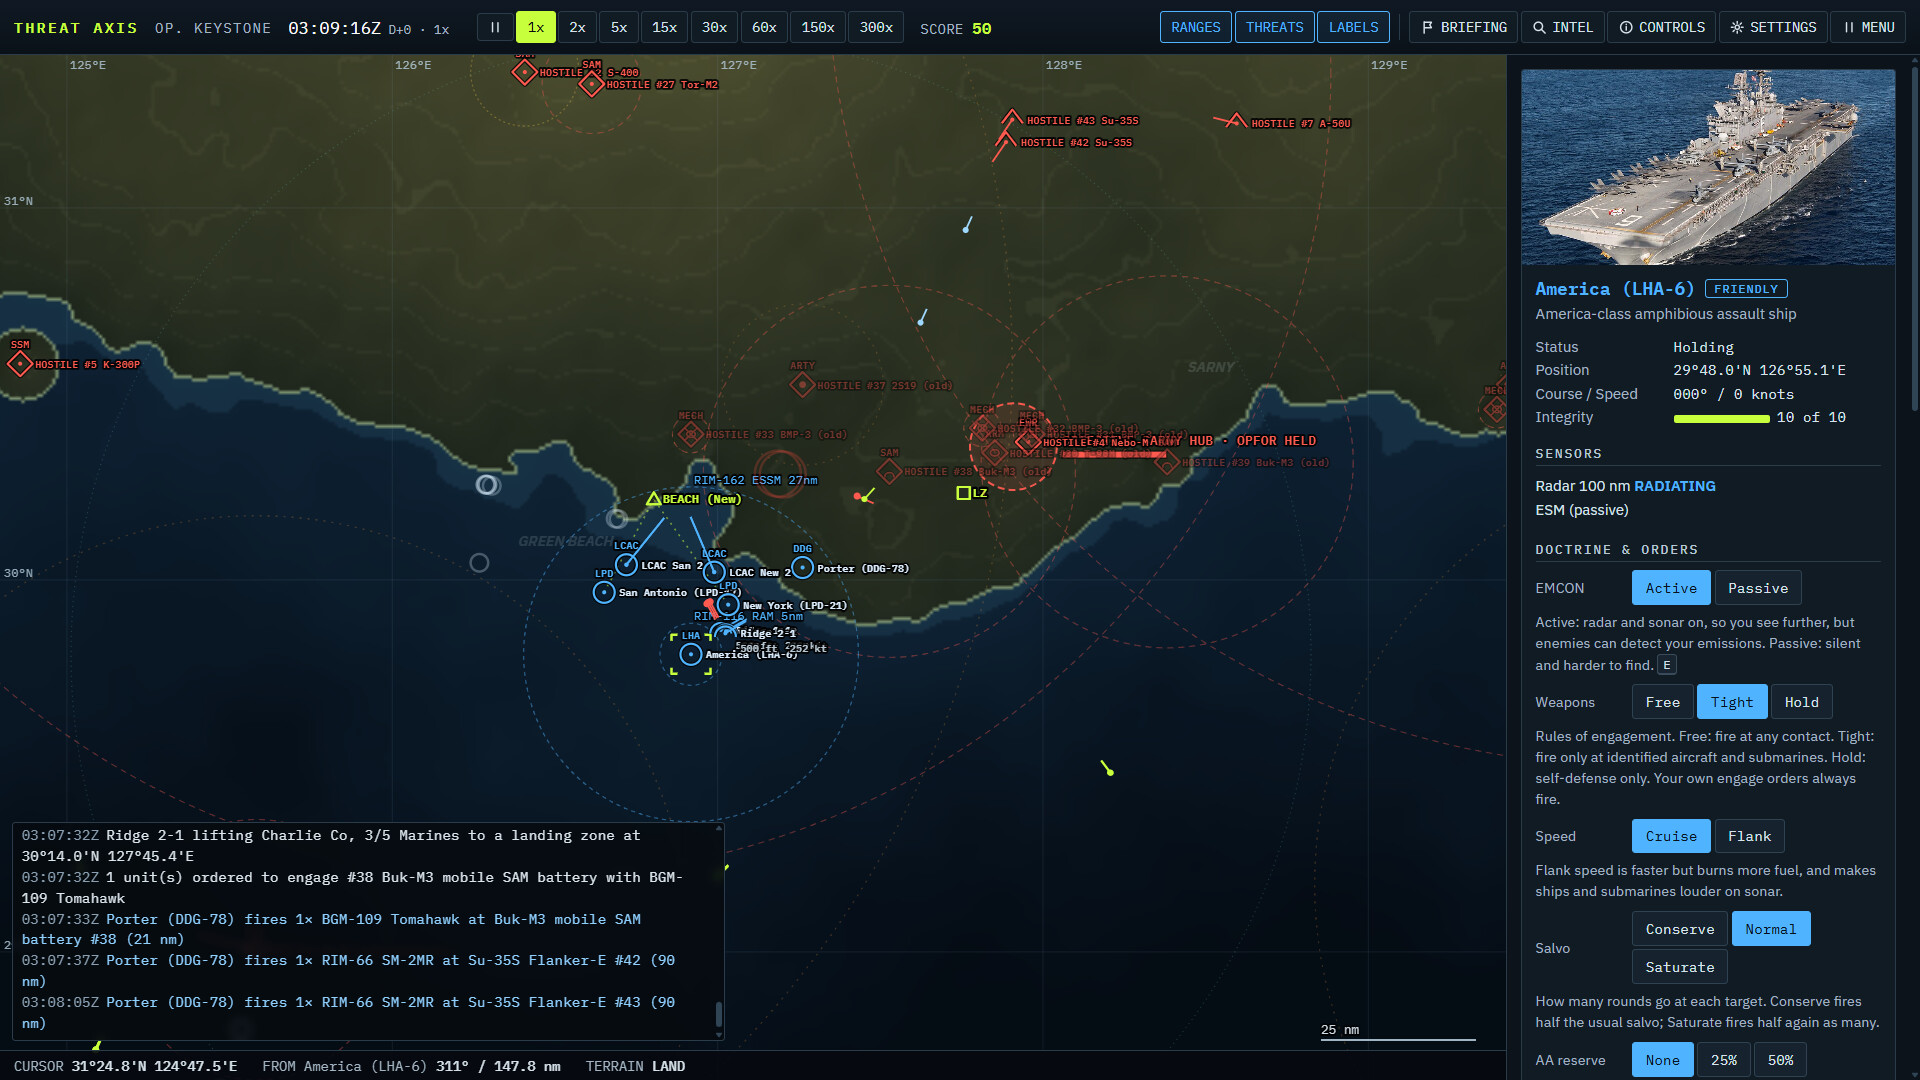Viewport: 1920px width, 1080px height.
Task: Set AA reserve to 25%
Action: coord(1724,1060)
